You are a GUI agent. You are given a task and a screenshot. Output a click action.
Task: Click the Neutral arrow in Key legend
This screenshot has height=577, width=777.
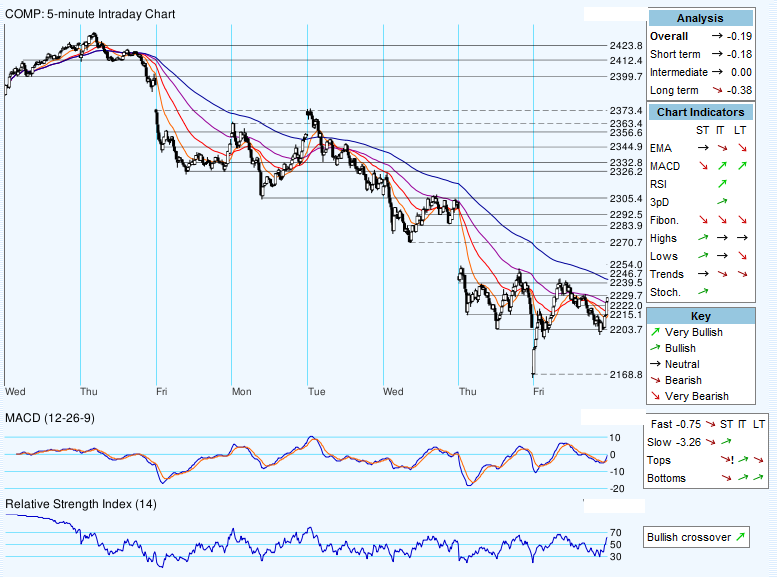pyautogui.click(x=655, y=364)
